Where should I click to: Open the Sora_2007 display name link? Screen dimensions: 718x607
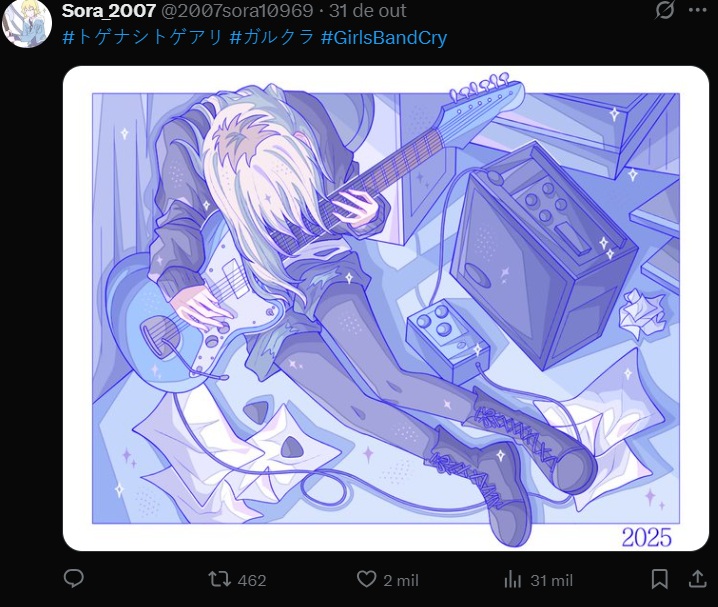coord(109,11)
